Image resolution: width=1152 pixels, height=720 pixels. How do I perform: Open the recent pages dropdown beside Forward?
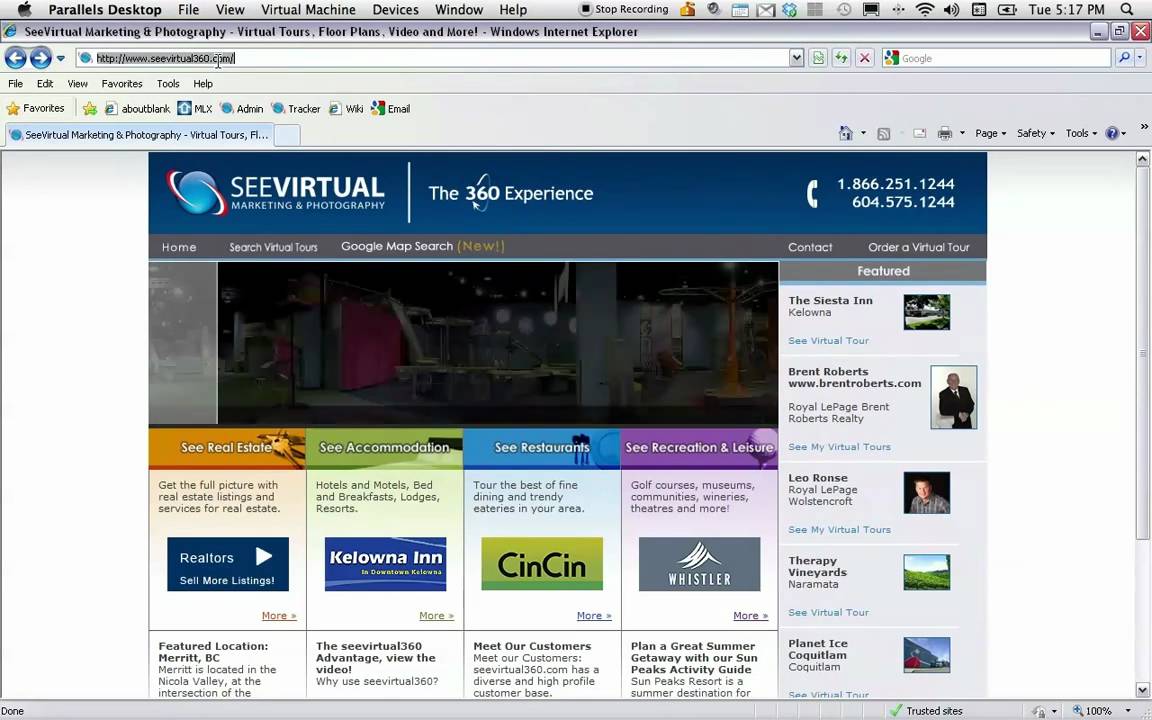pyautogui.click(x=60, y=58)
